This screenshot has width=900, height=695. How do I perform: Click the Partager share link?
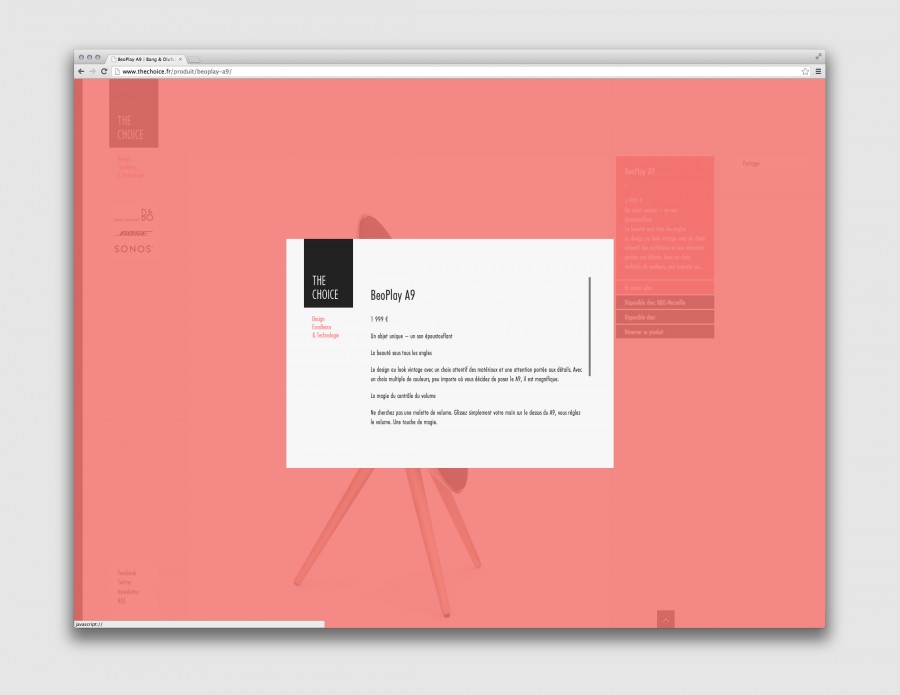751,164
